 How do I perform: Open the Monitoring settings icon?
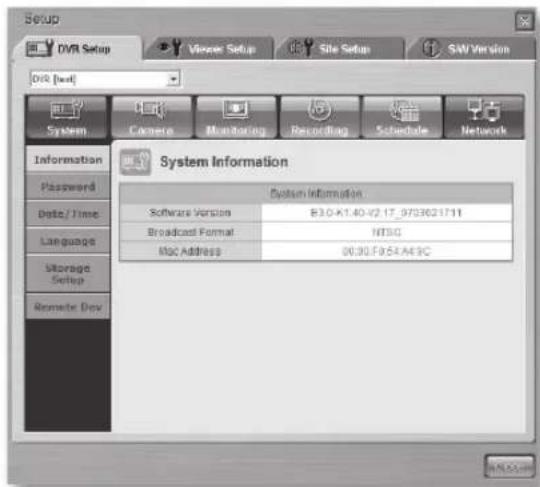pos(236,118)
